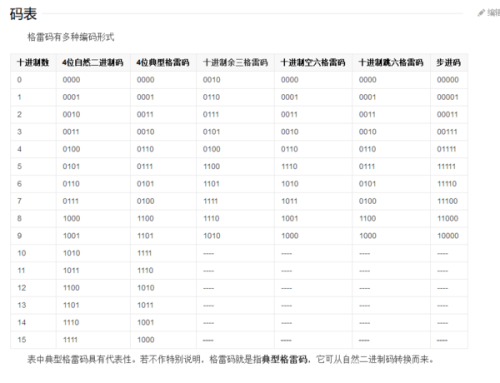Select step code cell 00001
Screen dimensions: 500x383
(x=448, y=97)
